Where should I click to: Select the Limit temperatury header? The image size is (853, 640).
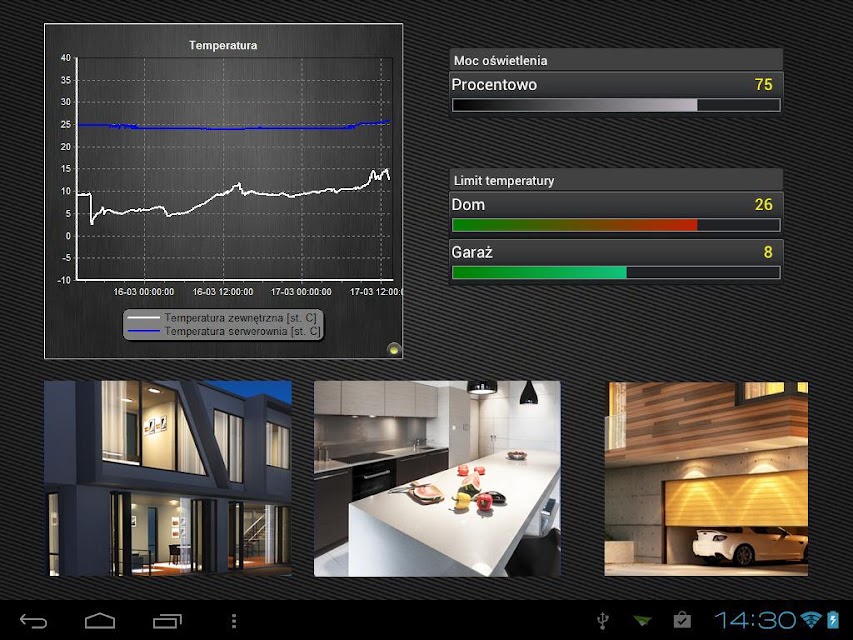[616, 180]
